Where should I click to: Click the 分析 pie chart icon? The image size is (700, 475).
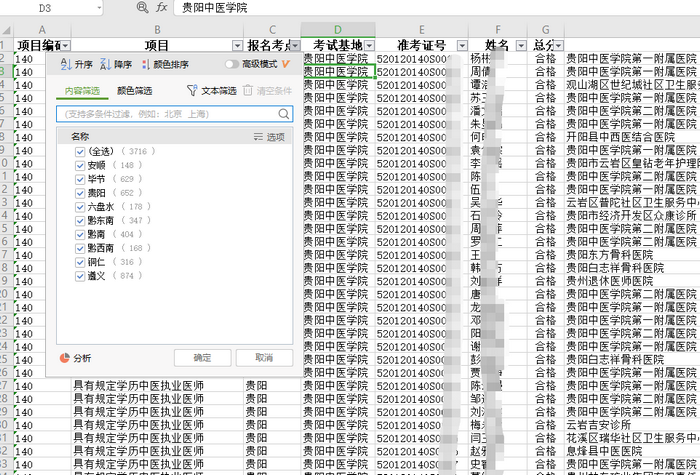click(65, 357)
